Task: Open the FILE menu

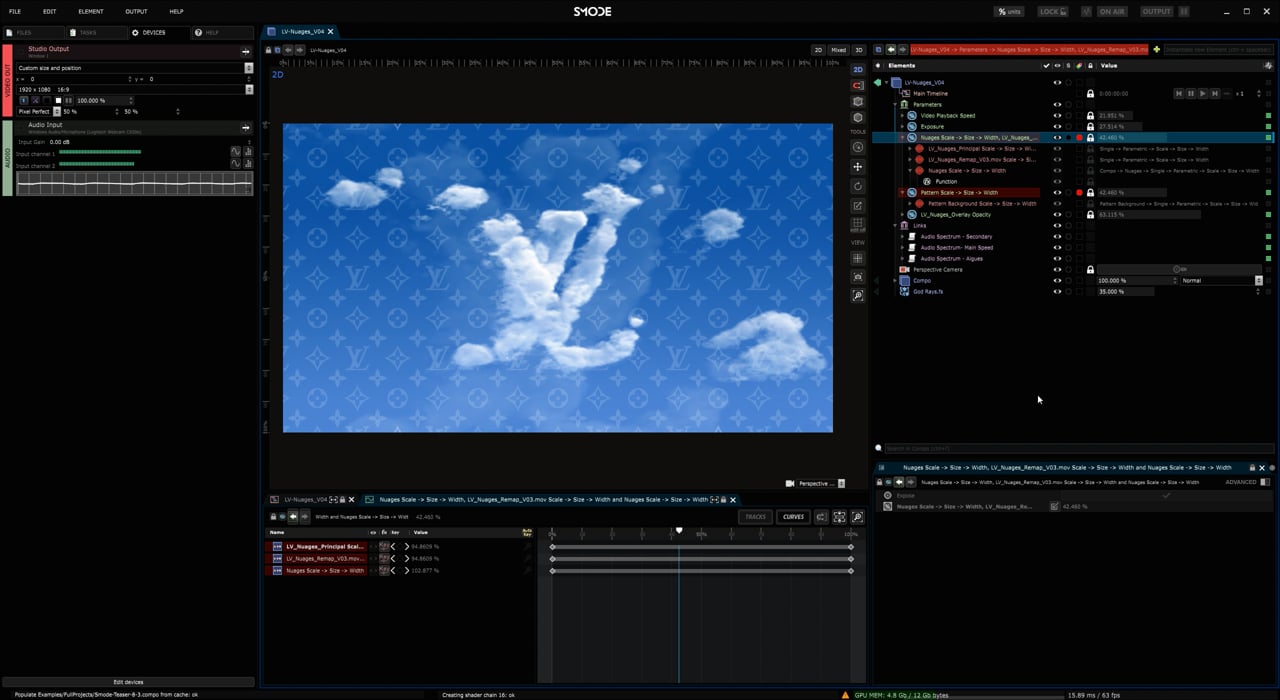Action: pyautogui.click(x=15, y=11)
